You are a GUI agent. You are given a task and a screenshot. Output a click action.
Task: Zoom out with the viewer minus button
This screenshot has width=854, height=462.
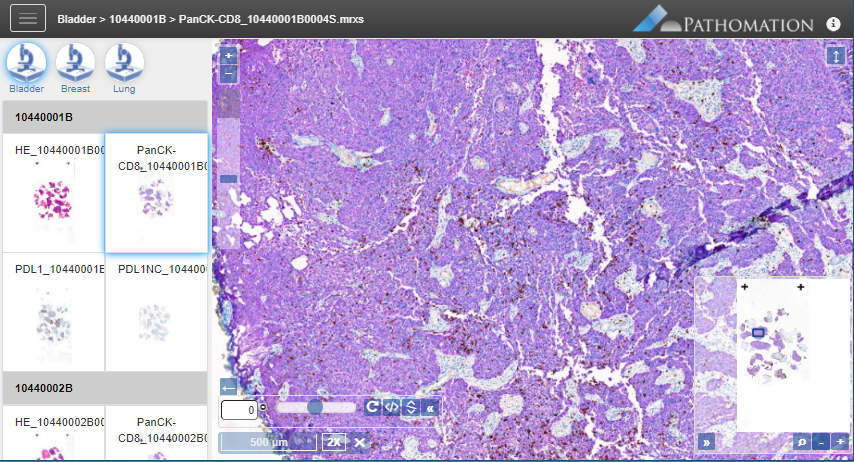tap(229, 74)
